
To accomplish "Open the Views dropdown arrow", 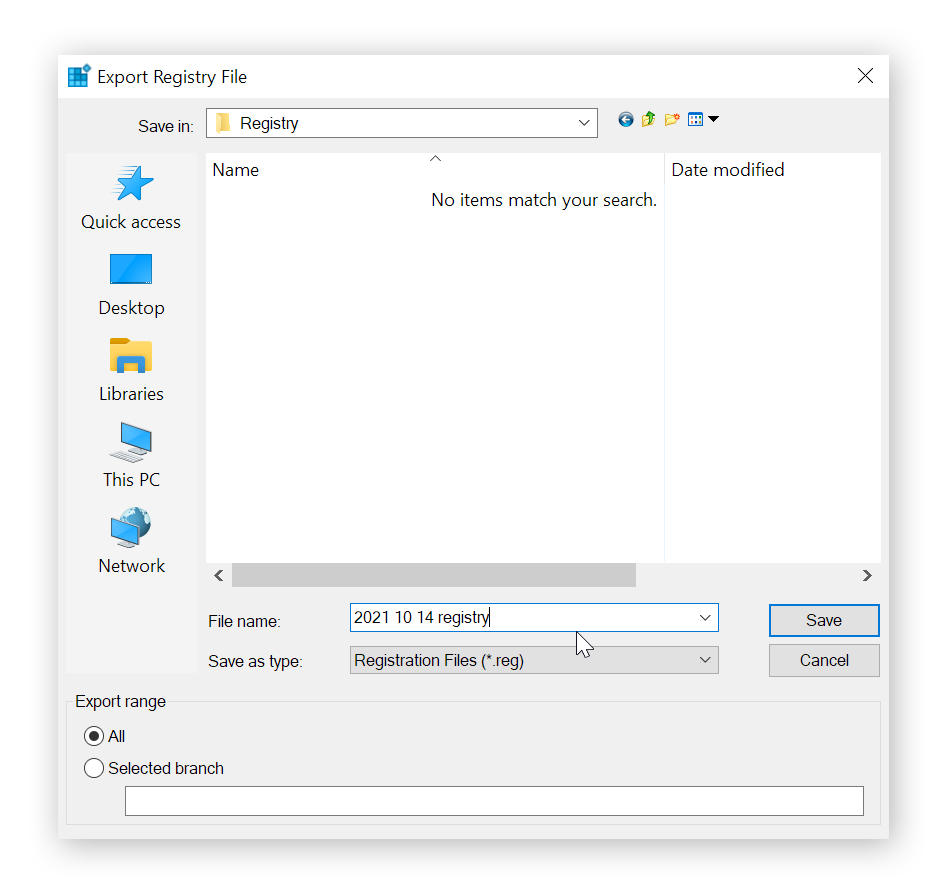I will [712, 119].
